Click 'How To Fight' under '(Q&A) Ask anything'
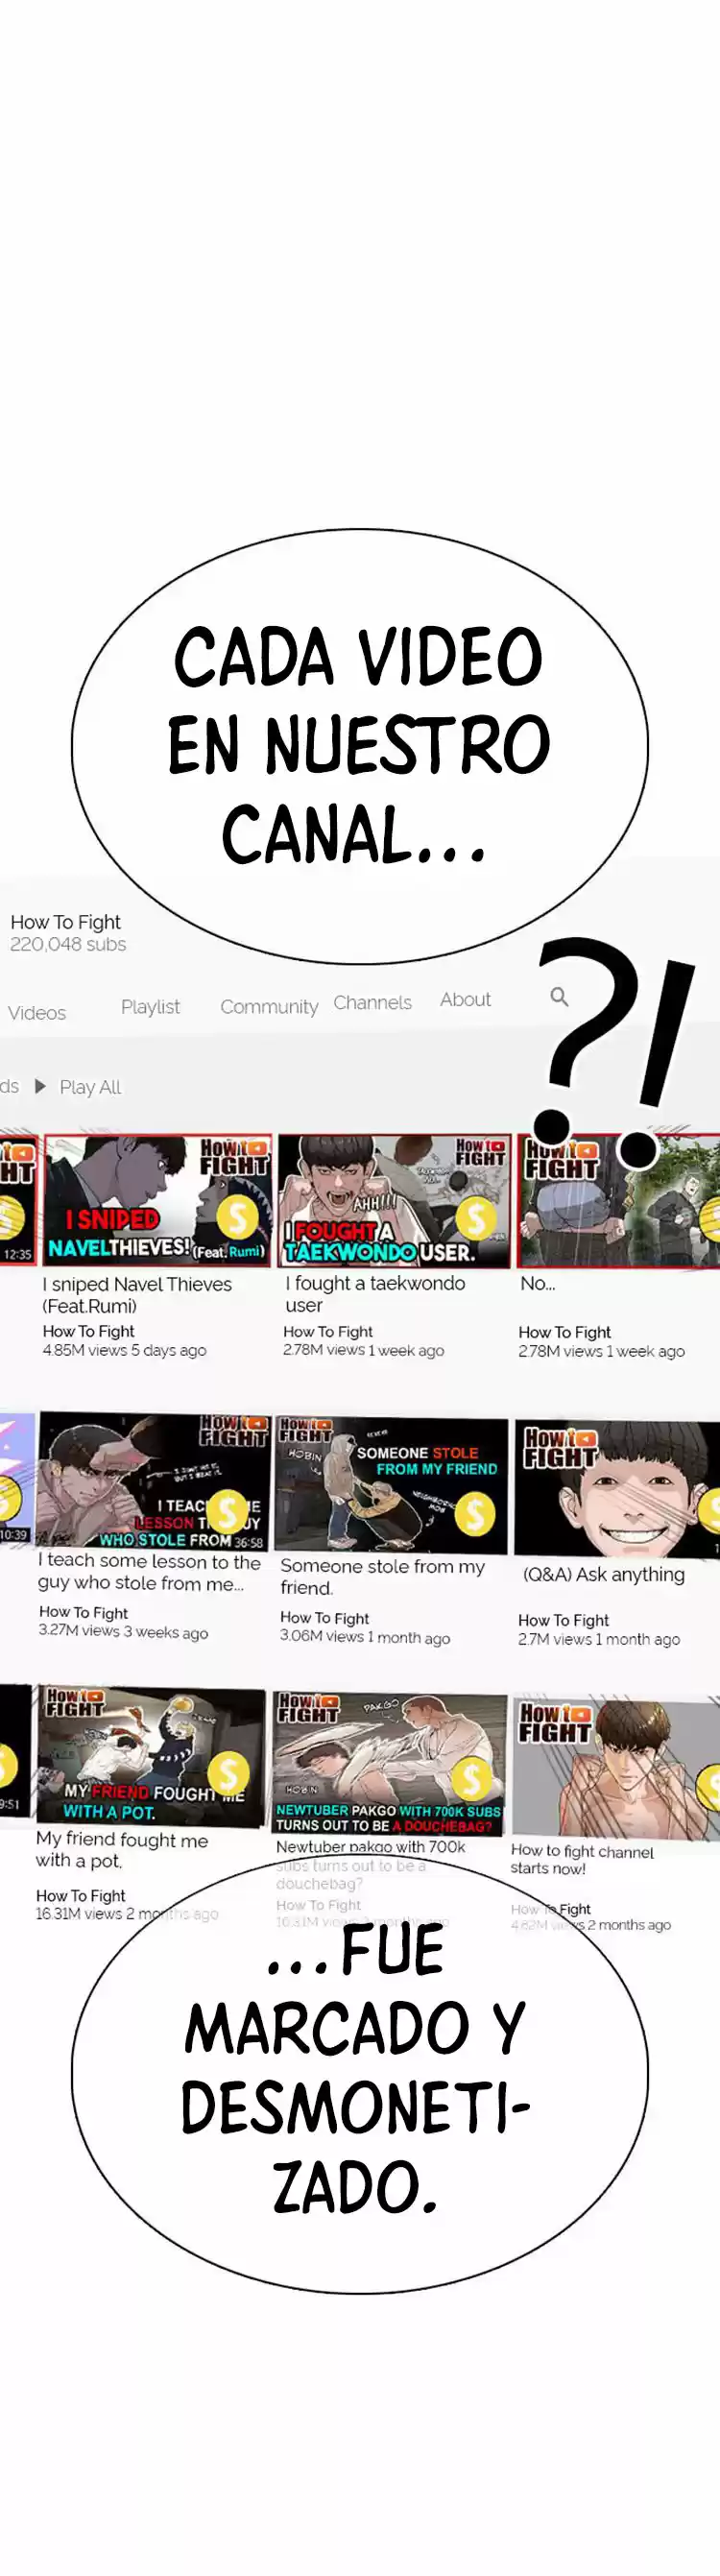 click(563, 1620)
